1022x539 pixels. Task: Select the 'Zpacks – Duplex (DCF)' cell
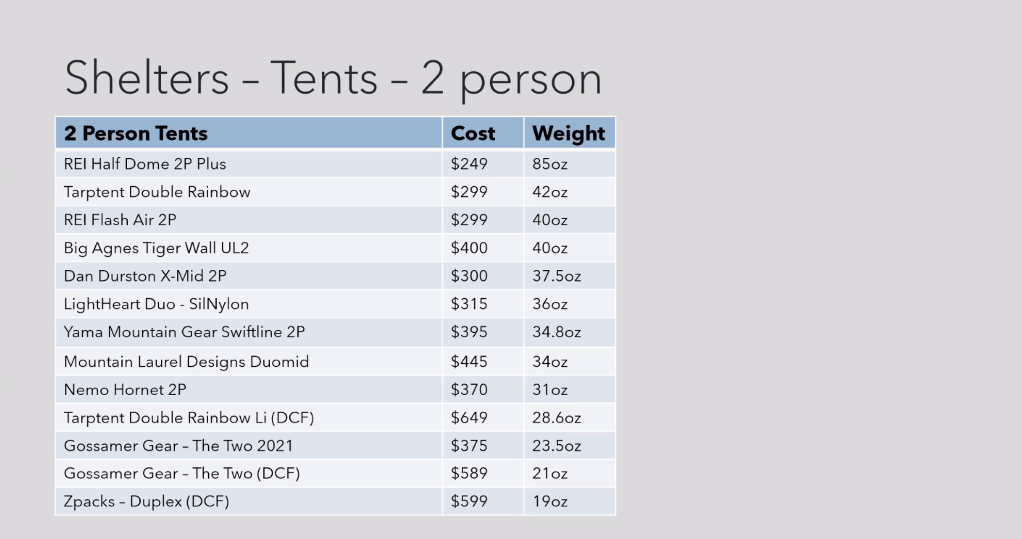(x=146, y=501)
